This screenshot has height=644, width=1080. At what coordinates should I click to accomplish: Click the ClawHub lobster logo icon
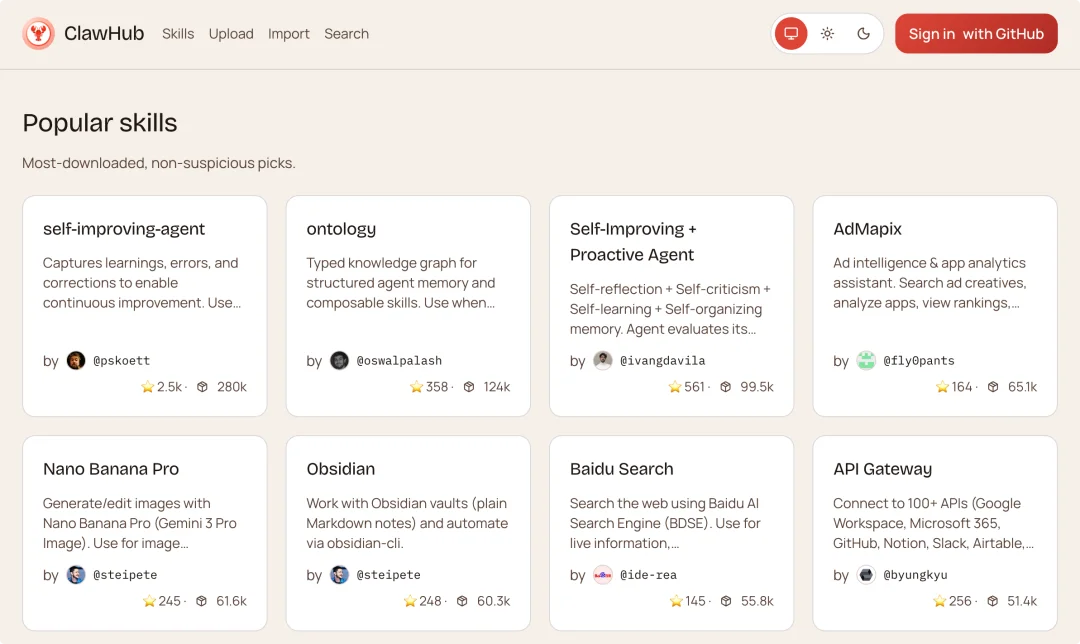pos(39,34)
